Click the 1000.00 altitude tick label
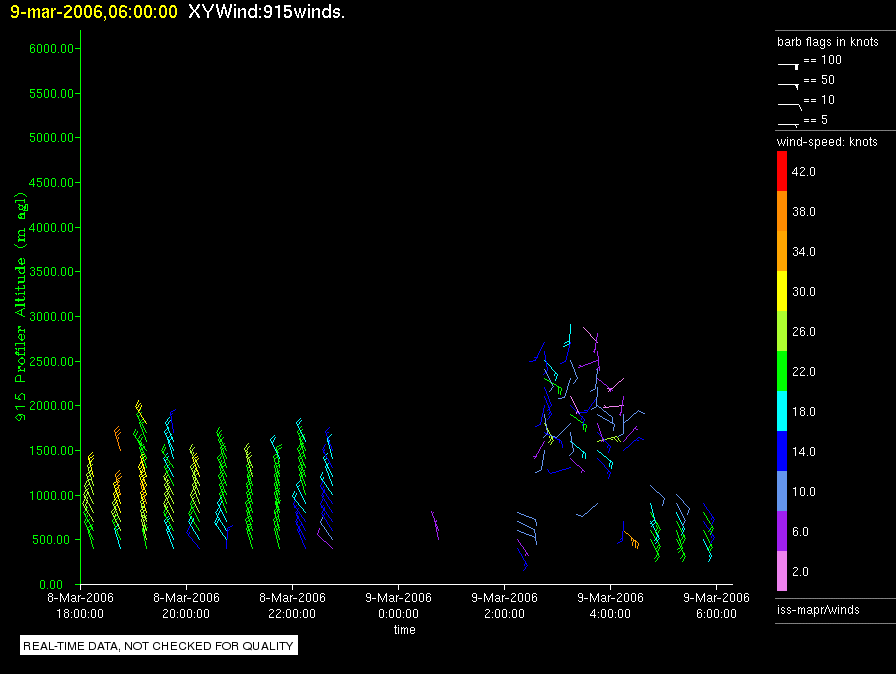The height and width of the screenshot is (674, 896). 51,495
